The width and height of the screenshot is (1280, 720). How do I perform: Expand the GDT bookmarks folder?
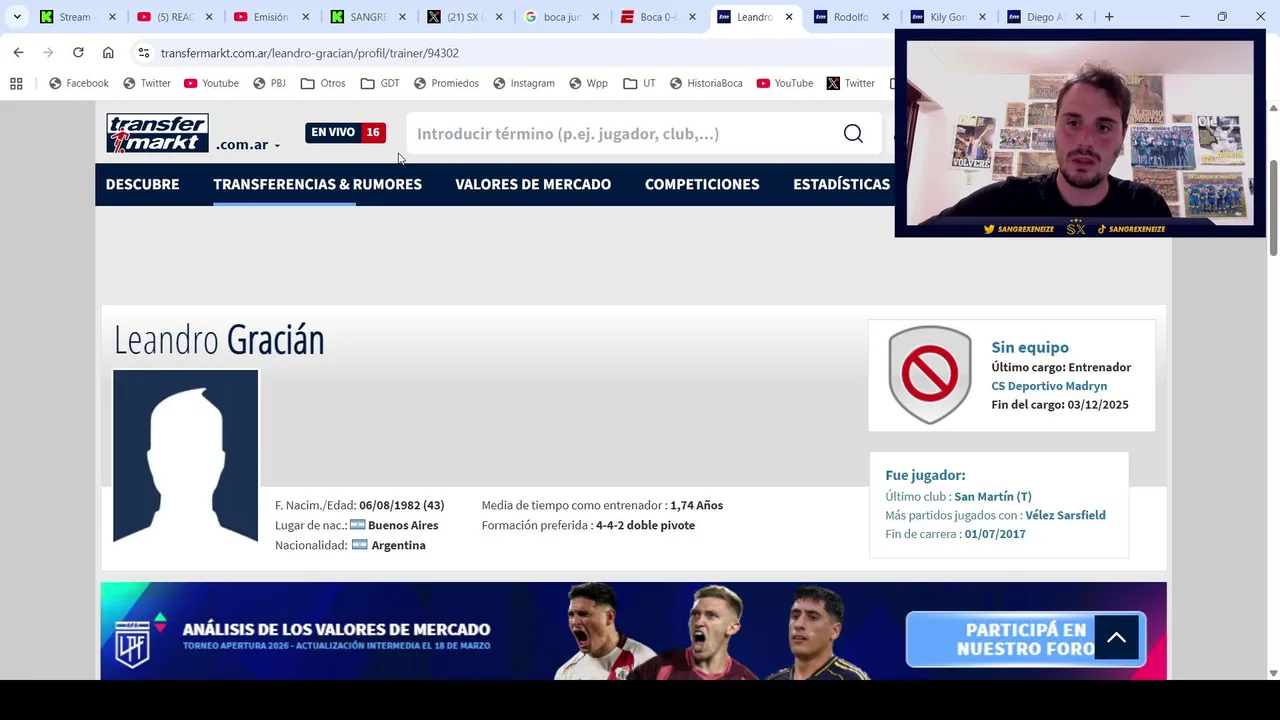(x=380, y=83)
